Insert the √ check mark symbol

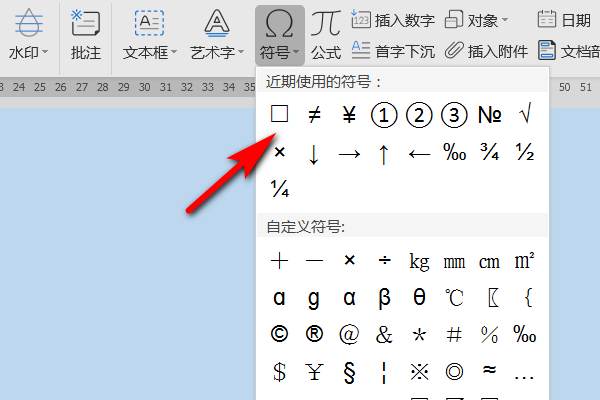pos(525,114)
